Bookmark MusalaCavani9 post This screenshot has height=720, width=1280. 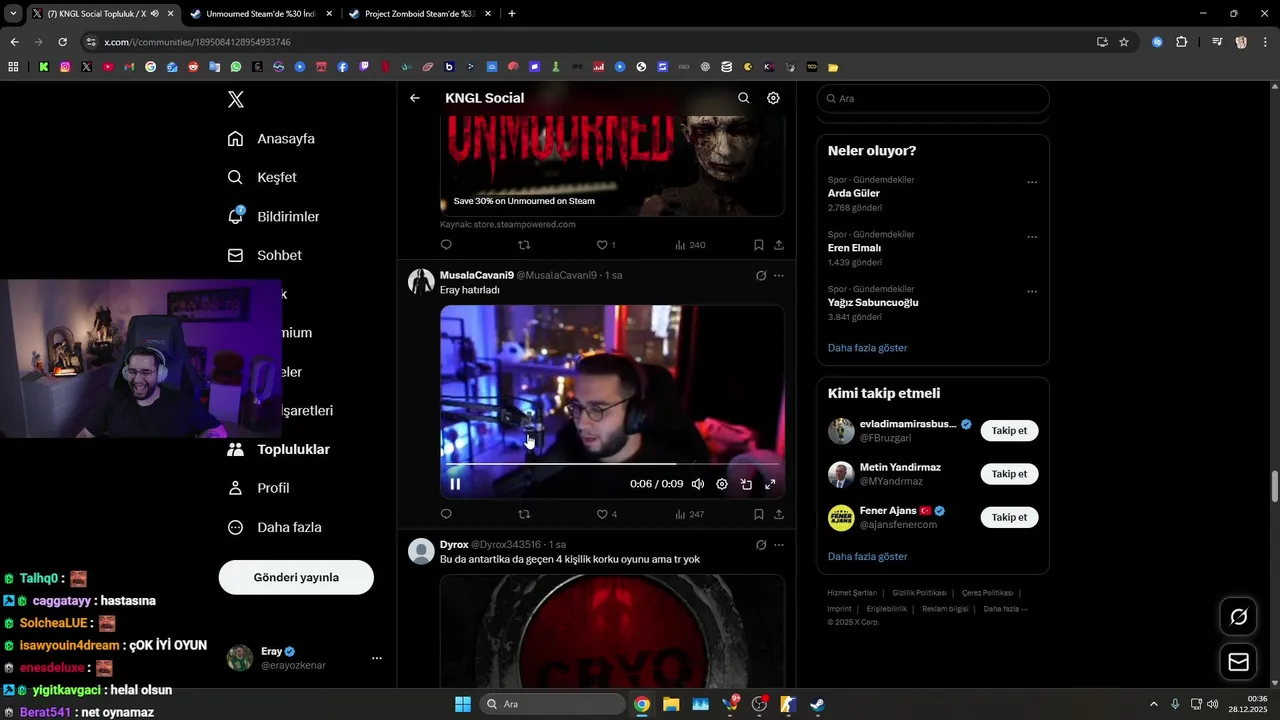pyautogui.click(x=759, y=514)
